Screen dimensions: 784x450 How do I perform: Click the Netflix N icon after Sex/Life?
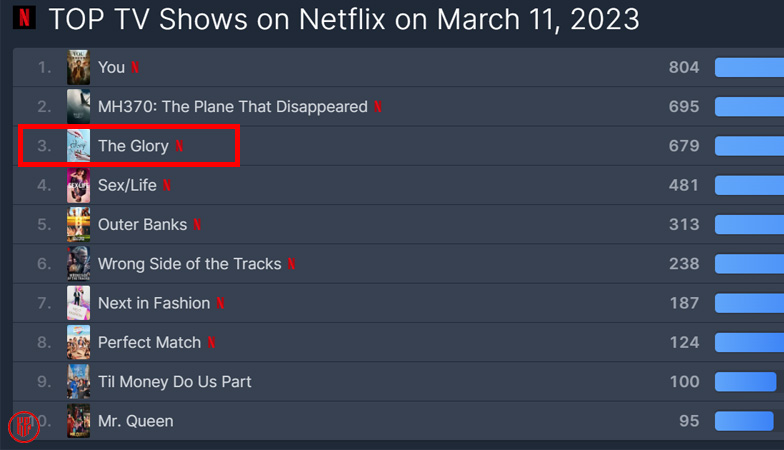167,185
